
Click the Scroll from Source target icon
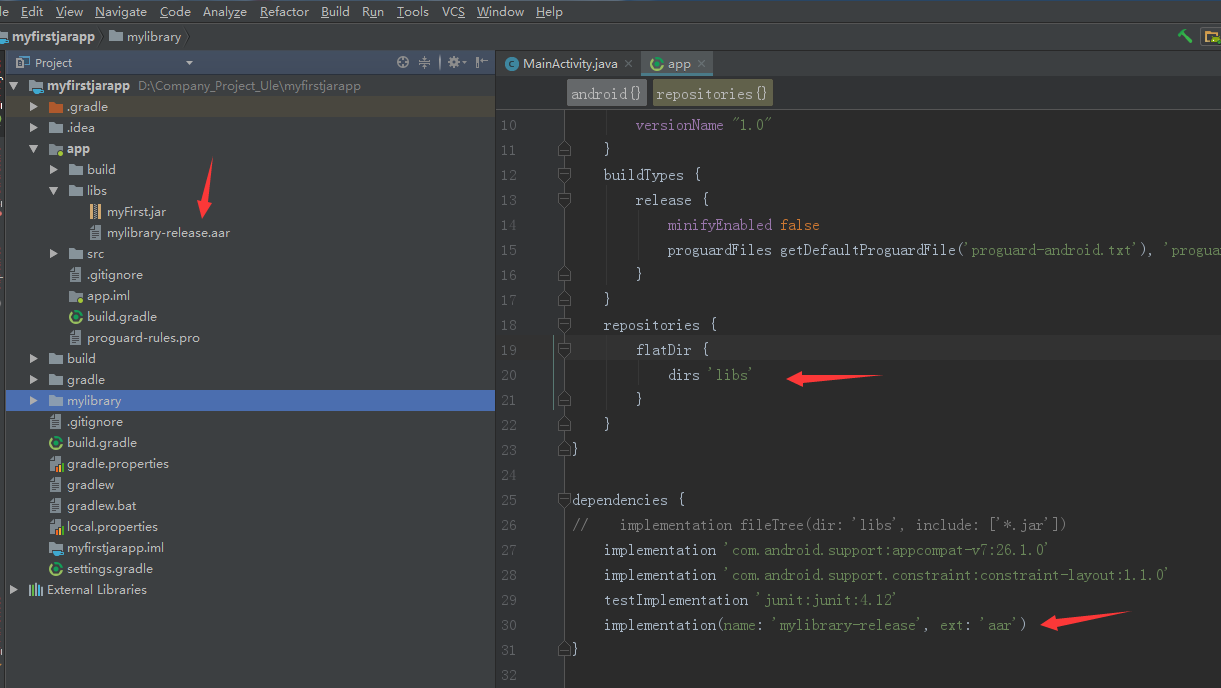click(x=403, y=62)
